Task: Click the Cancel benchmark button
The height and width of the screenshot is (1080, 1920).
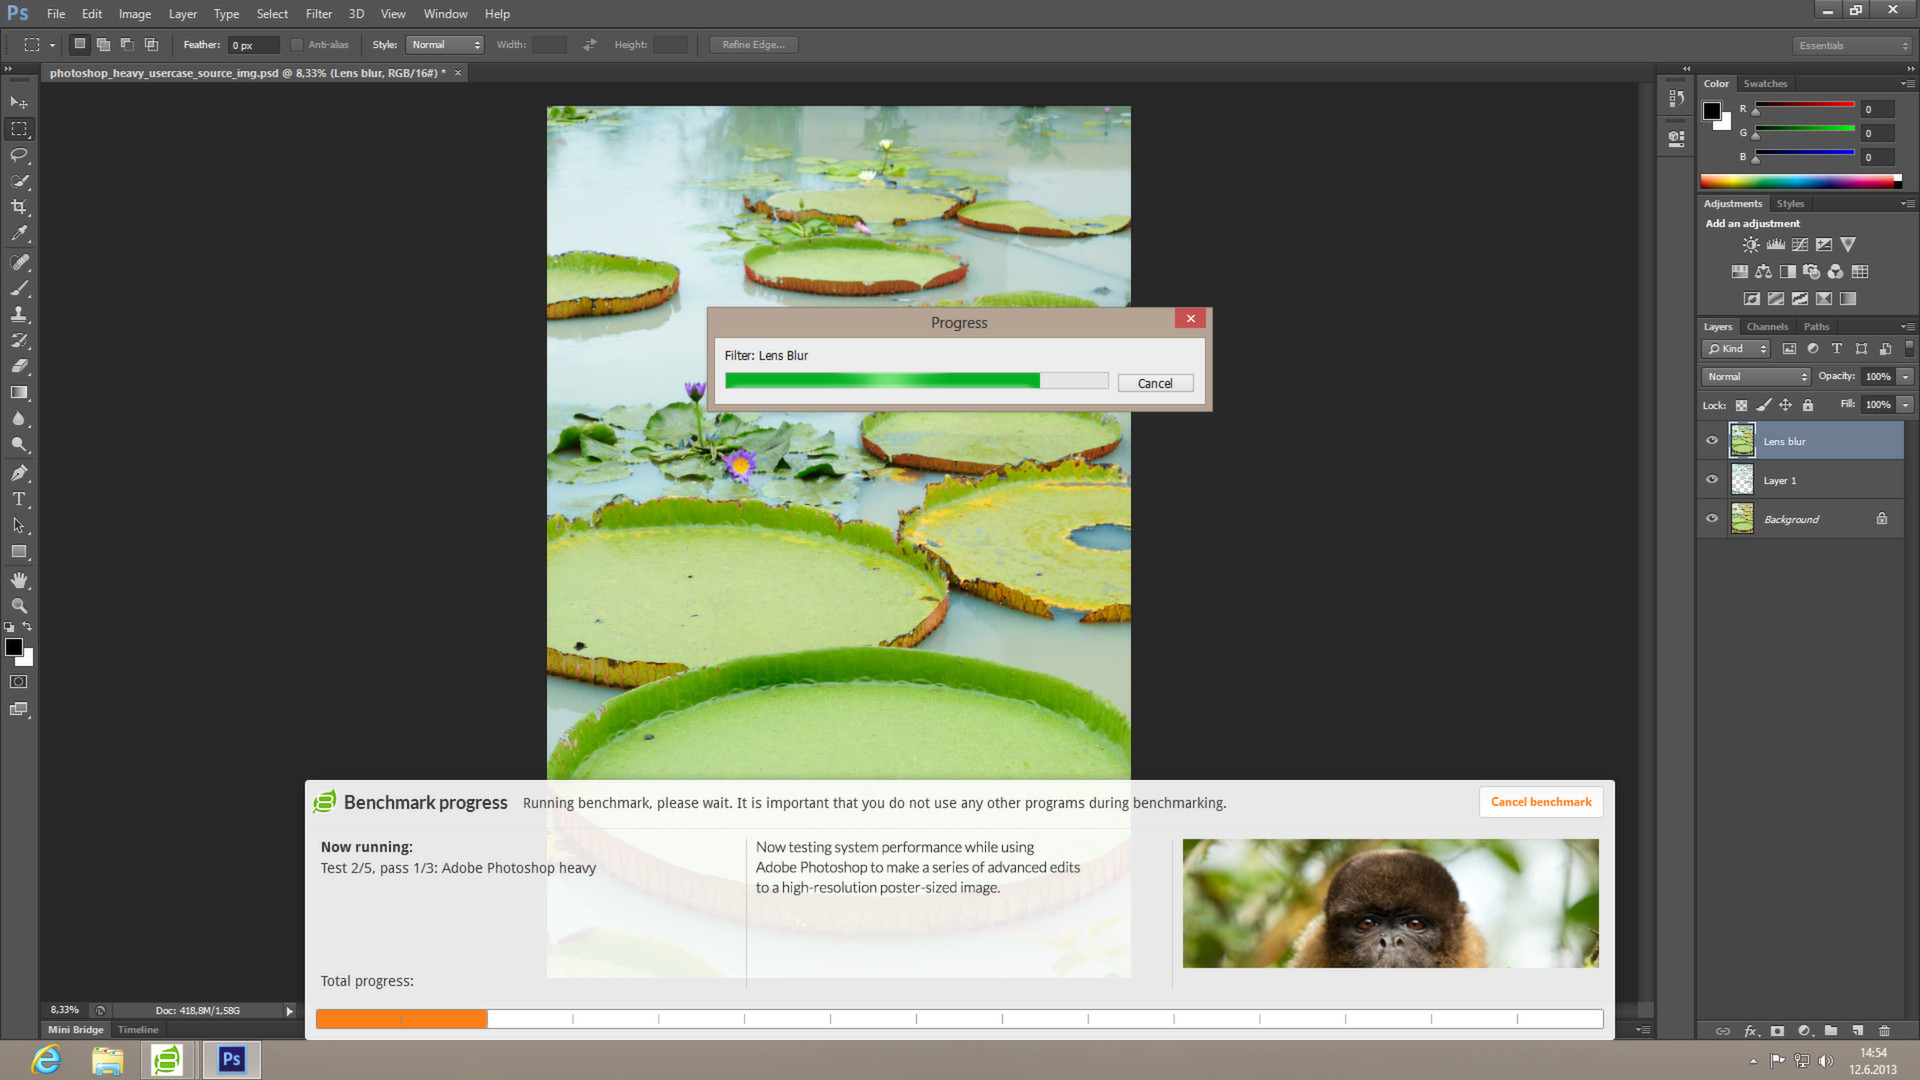Action: click(1540, 801)
